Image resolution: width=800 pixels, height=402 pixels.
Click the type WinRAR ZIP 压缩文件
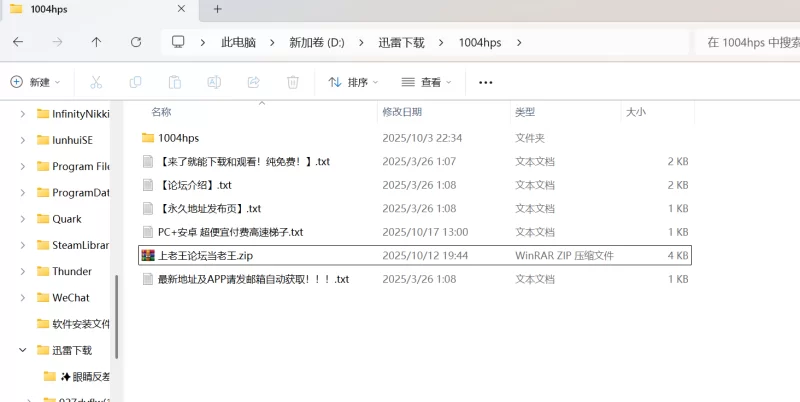[564, 256]
